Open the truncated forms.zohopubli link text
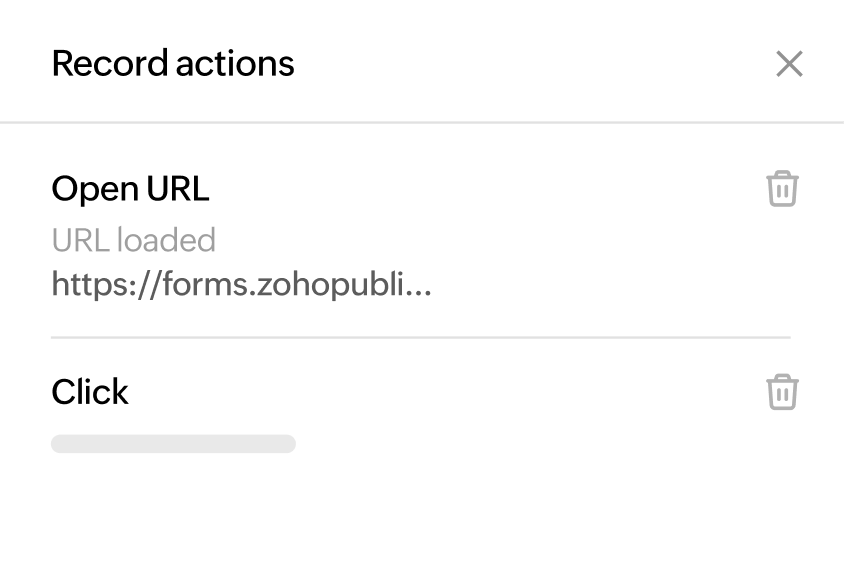Screen dimensions: 844x578 tap(241, 286)
